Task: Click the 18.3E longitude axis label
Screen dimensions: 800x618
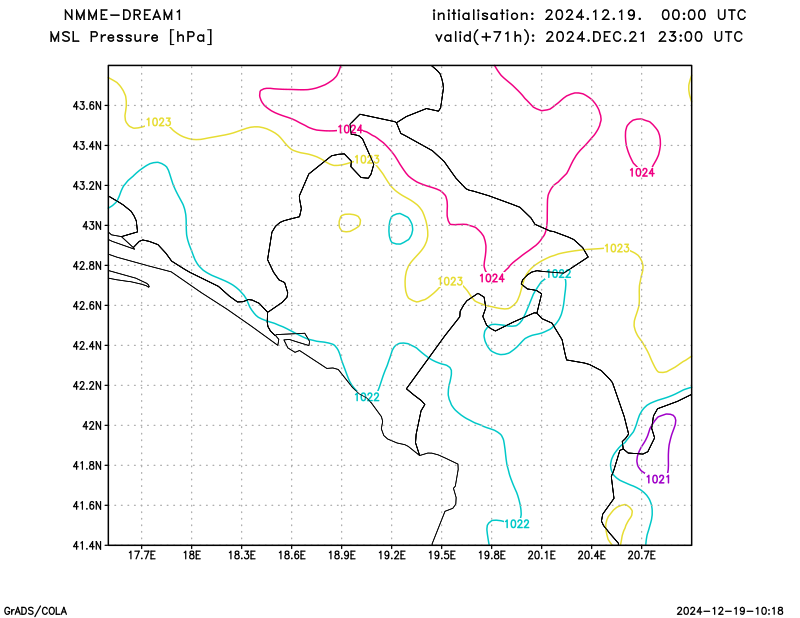Action: point(241,555)
